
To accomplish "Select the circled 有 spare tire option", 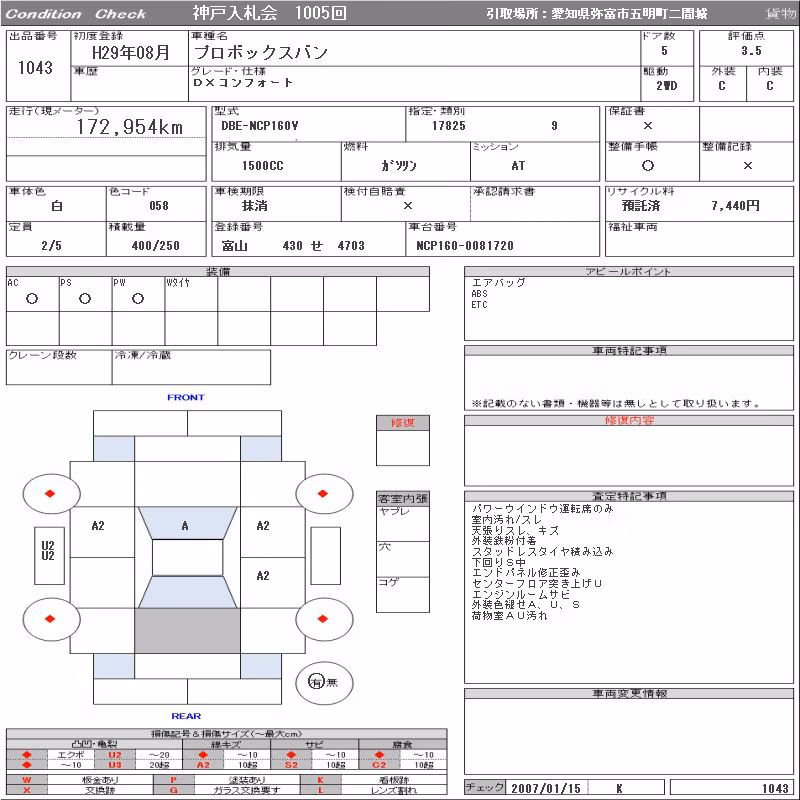I will (x=316, y=682).
